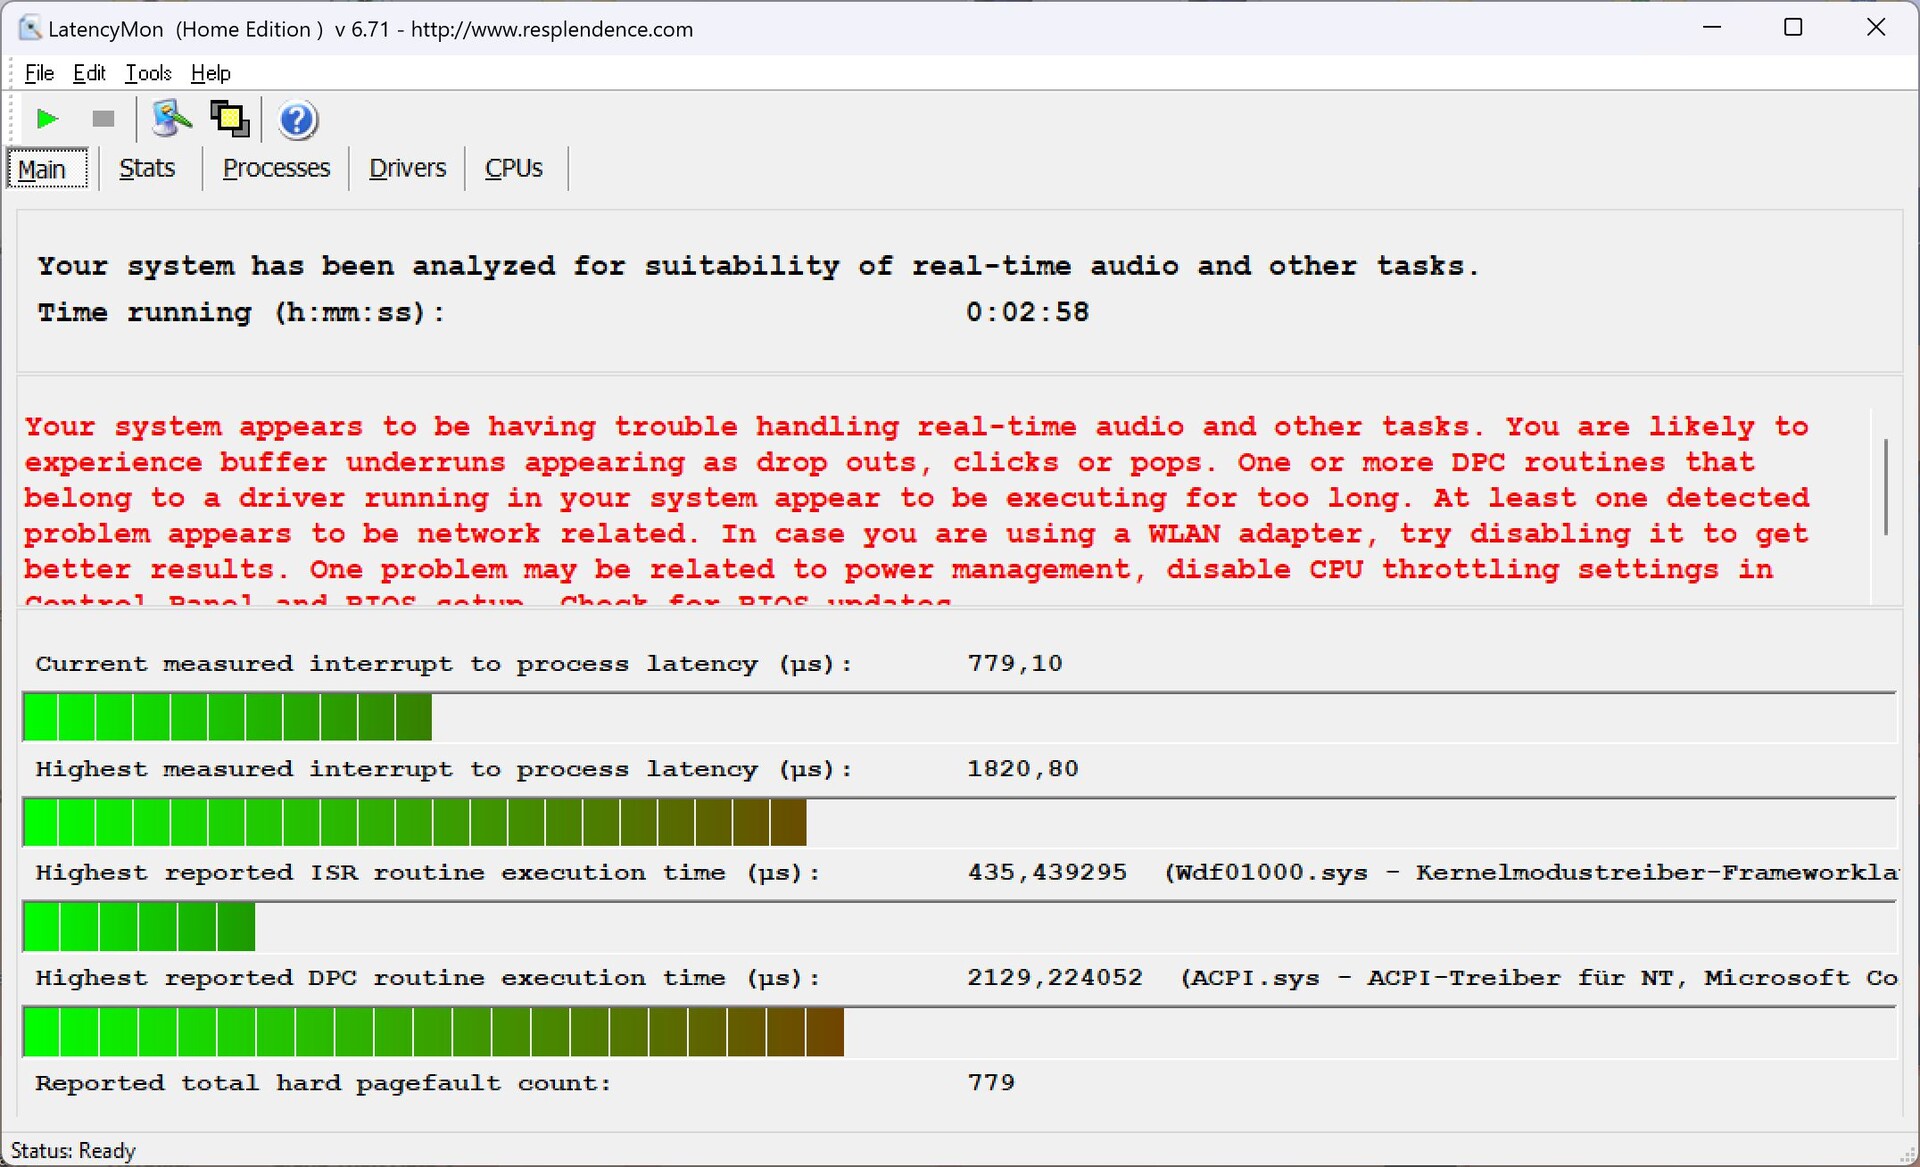
Task: Click the copy report toolbar icon
Action: coord(230,119)
